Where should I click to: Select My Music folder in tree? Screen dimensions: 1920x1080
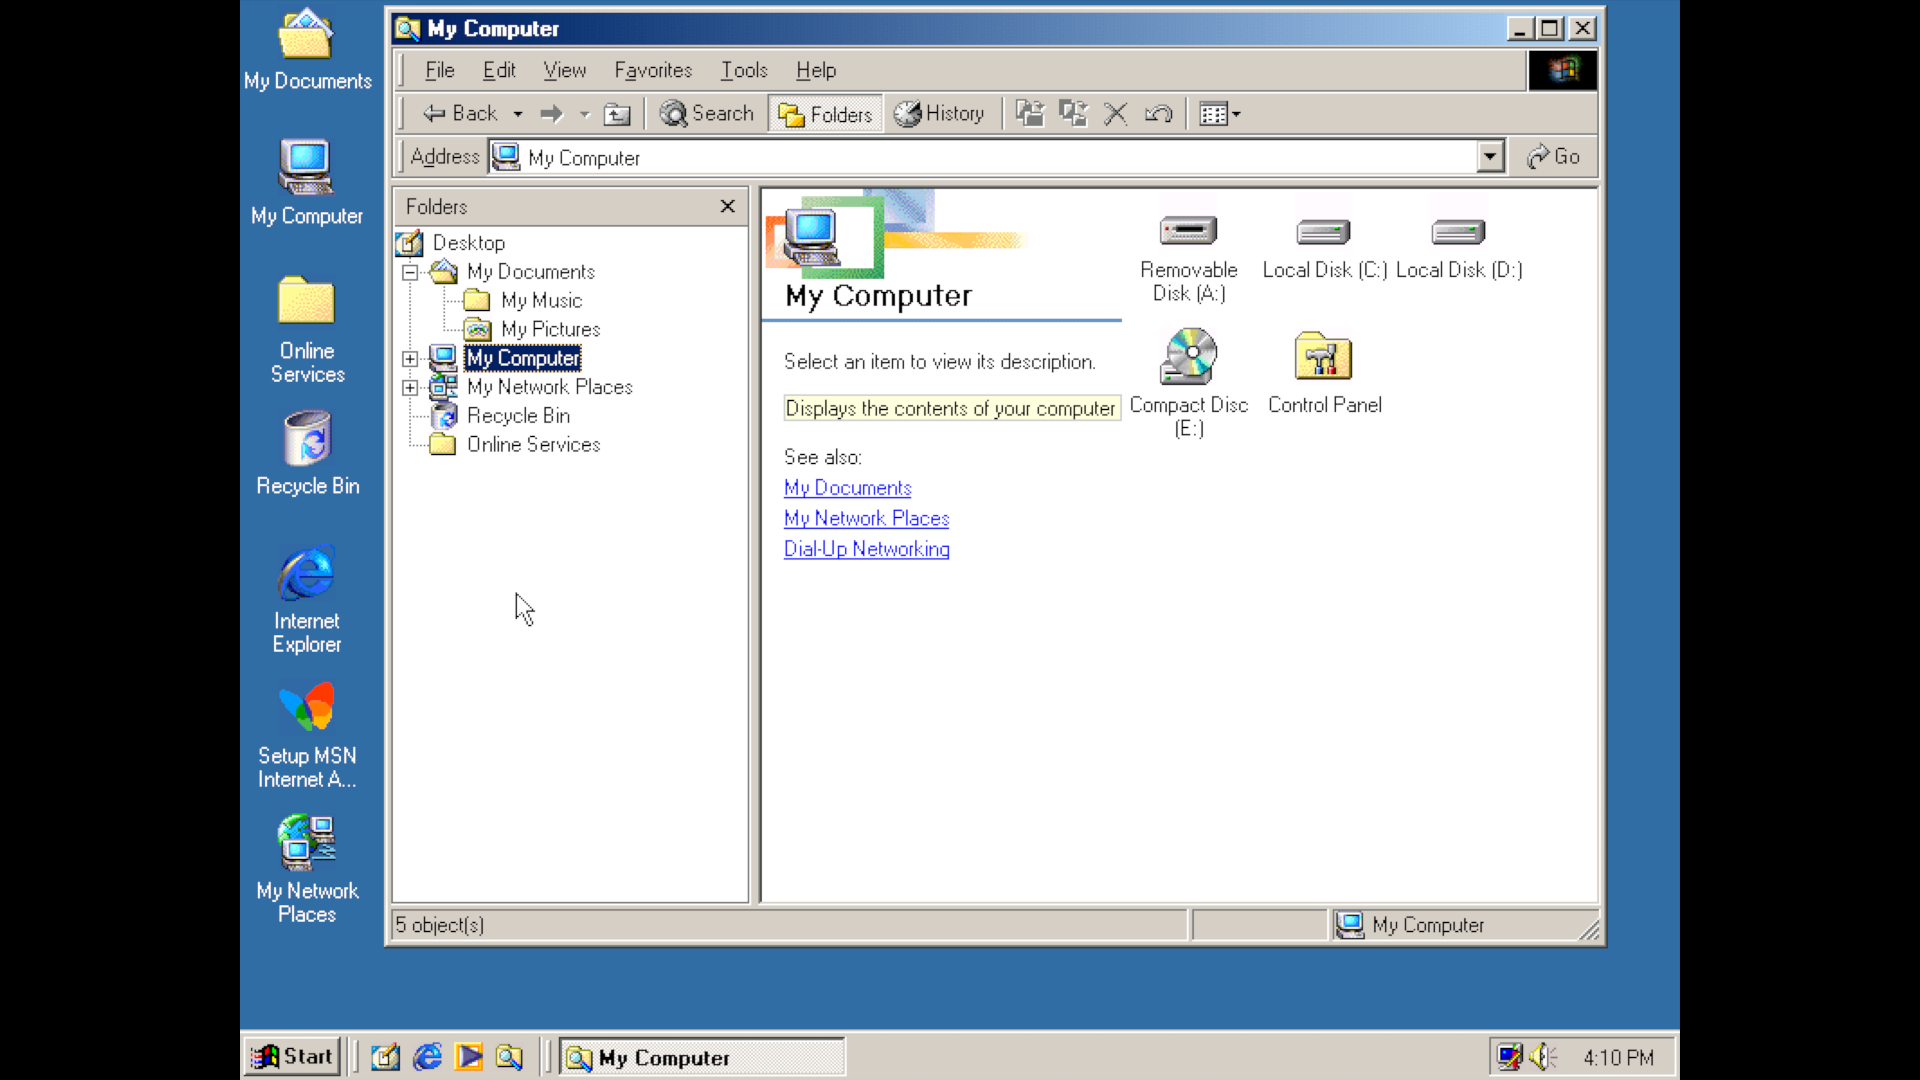point(541,301)
